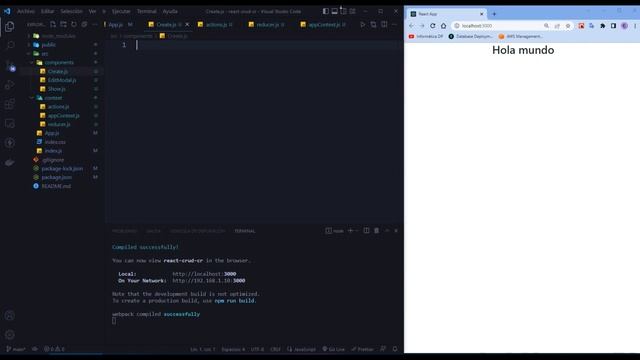Create a new terminal with the plus icon

(350, 231)
